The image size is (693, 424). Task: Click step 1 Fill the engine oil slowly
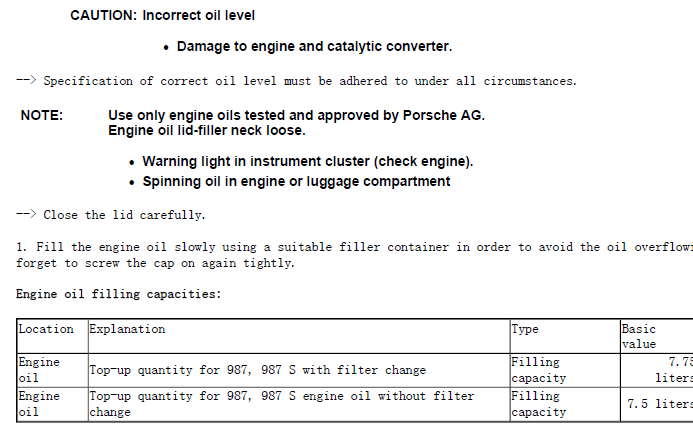[x=354, y=255]
